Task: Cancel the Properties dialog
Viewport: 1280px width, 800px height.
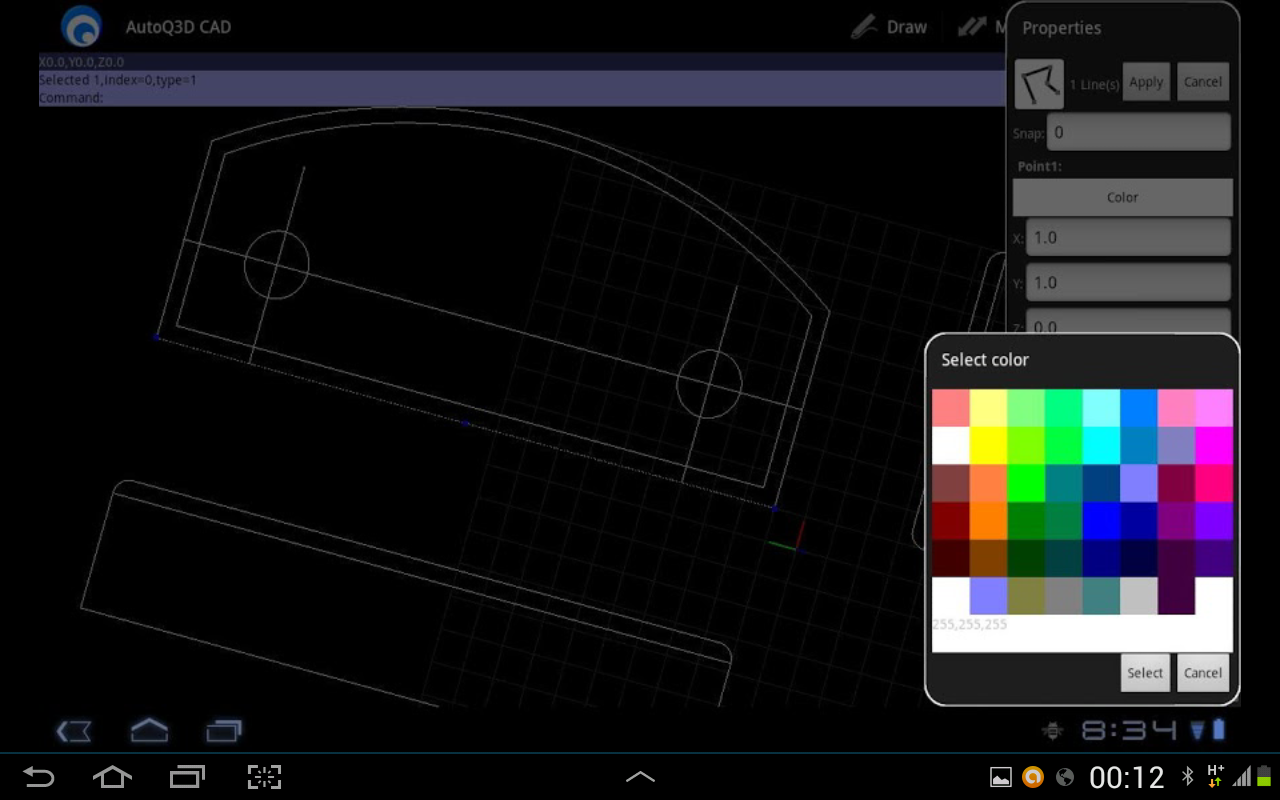Action: [x=1203, y=82]
